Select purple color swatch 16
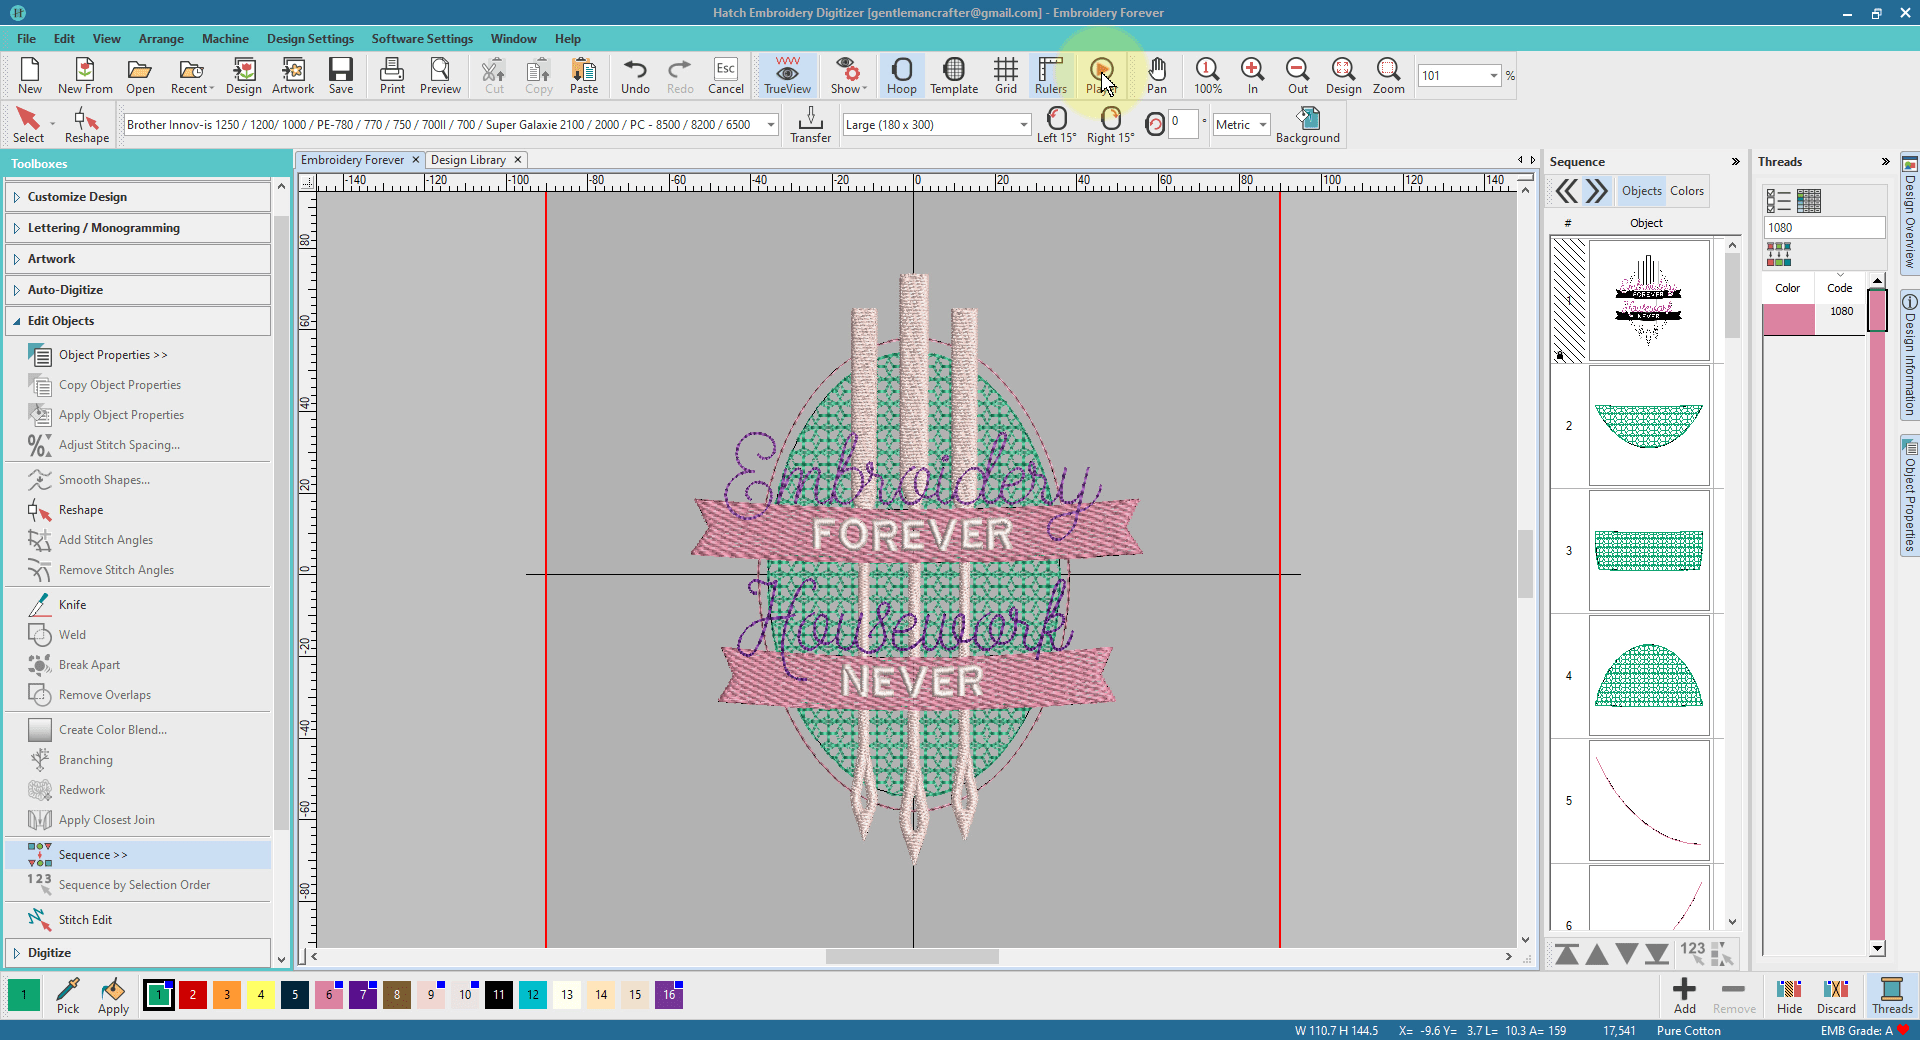The width and height of the screenshot is (1920, 1040). 669,995
